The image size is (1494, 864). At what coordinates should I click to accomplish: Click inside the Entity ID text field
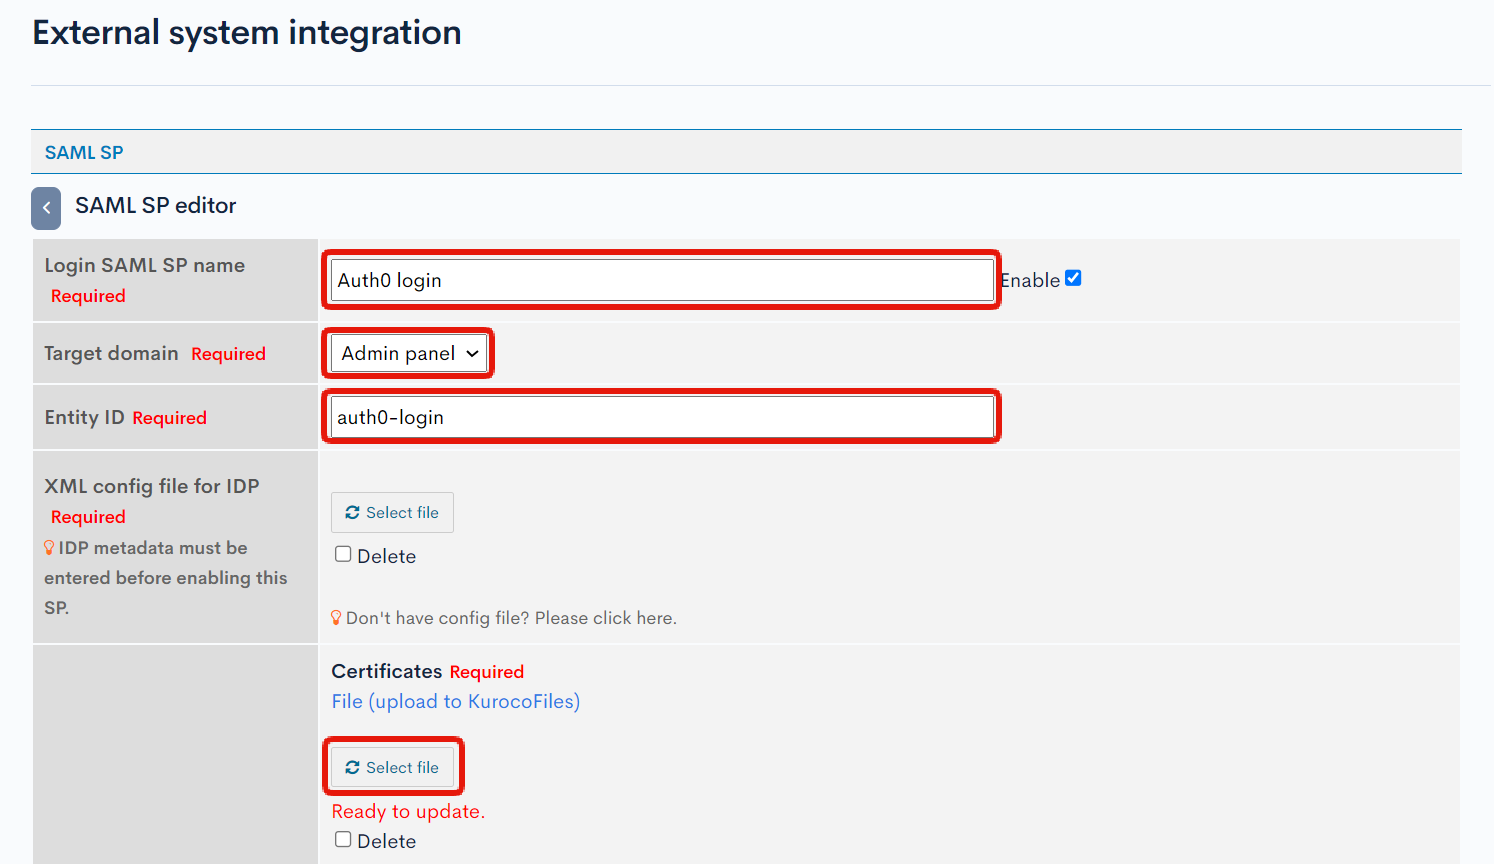click(x=660, y=416)
